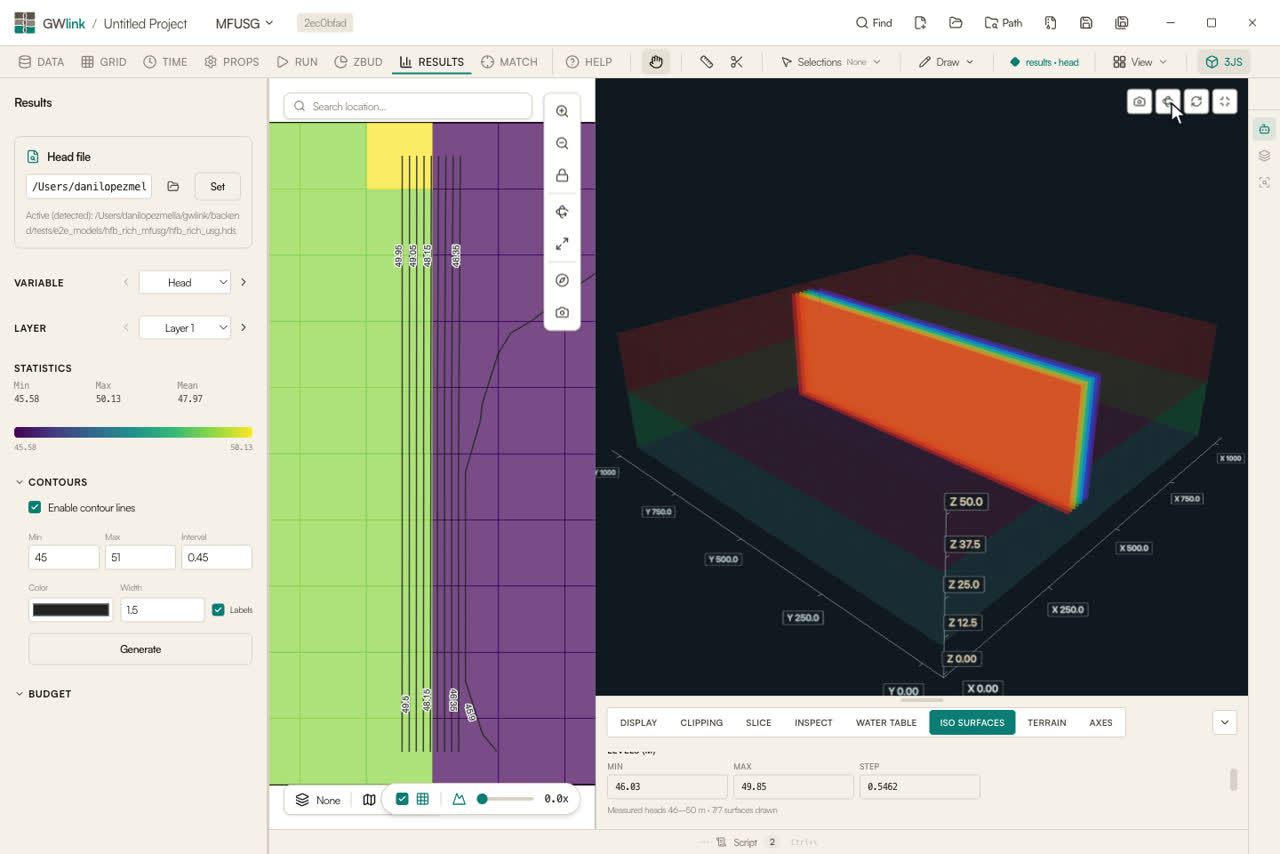The width and height of the screenshot is (1280, 854).
Task: Click the Set head file button
Action: click(x=218, y=186)
